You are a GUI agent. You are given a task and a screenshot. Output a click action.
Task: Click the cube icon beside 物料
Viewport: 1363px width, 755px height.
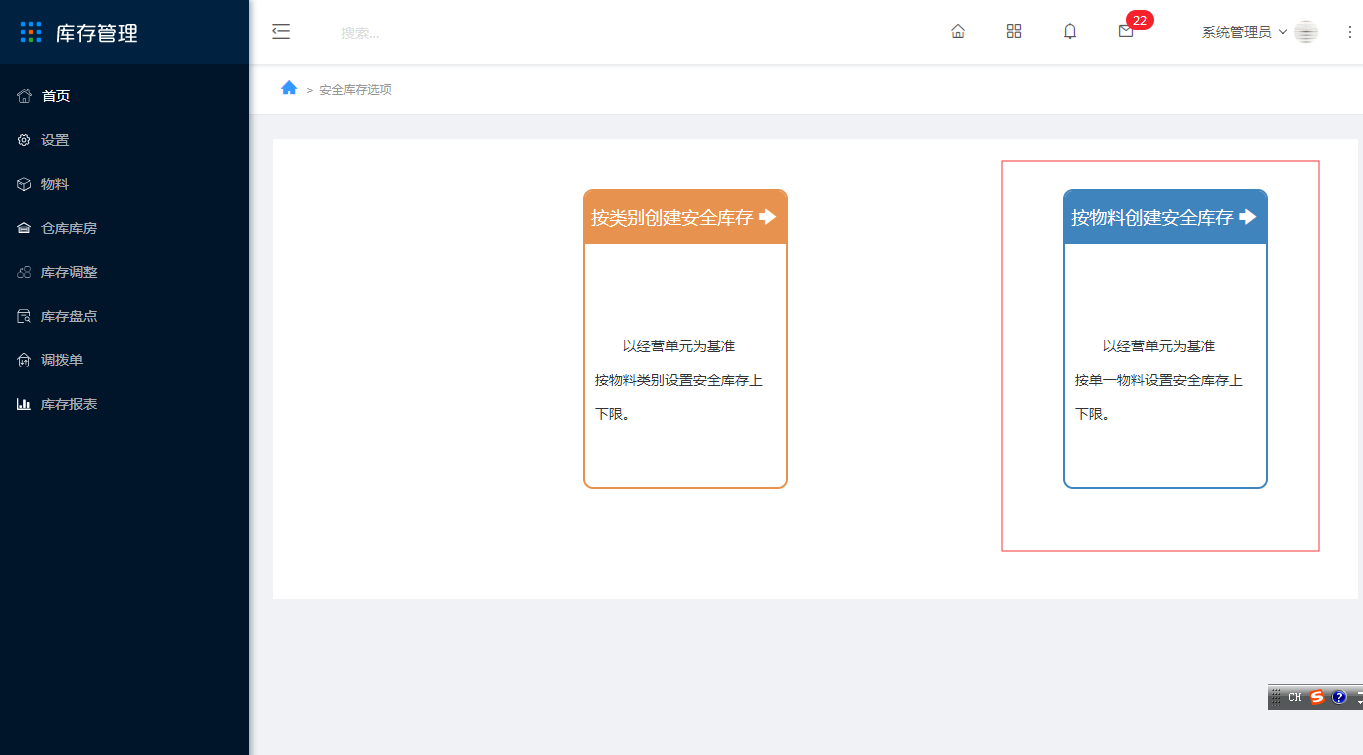coord(24,184)
